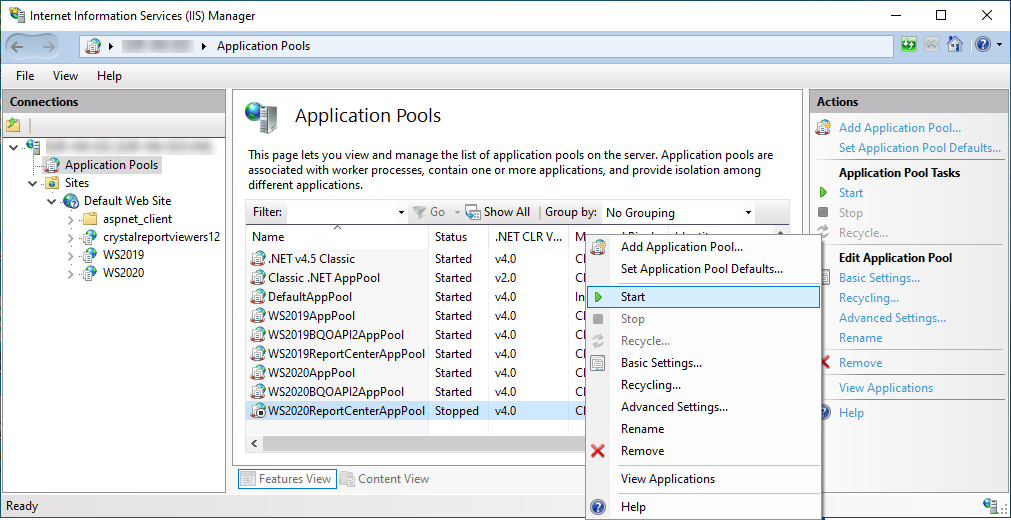Expand the WS2020 tree node

pyautogui.click(x=71, y=274)
